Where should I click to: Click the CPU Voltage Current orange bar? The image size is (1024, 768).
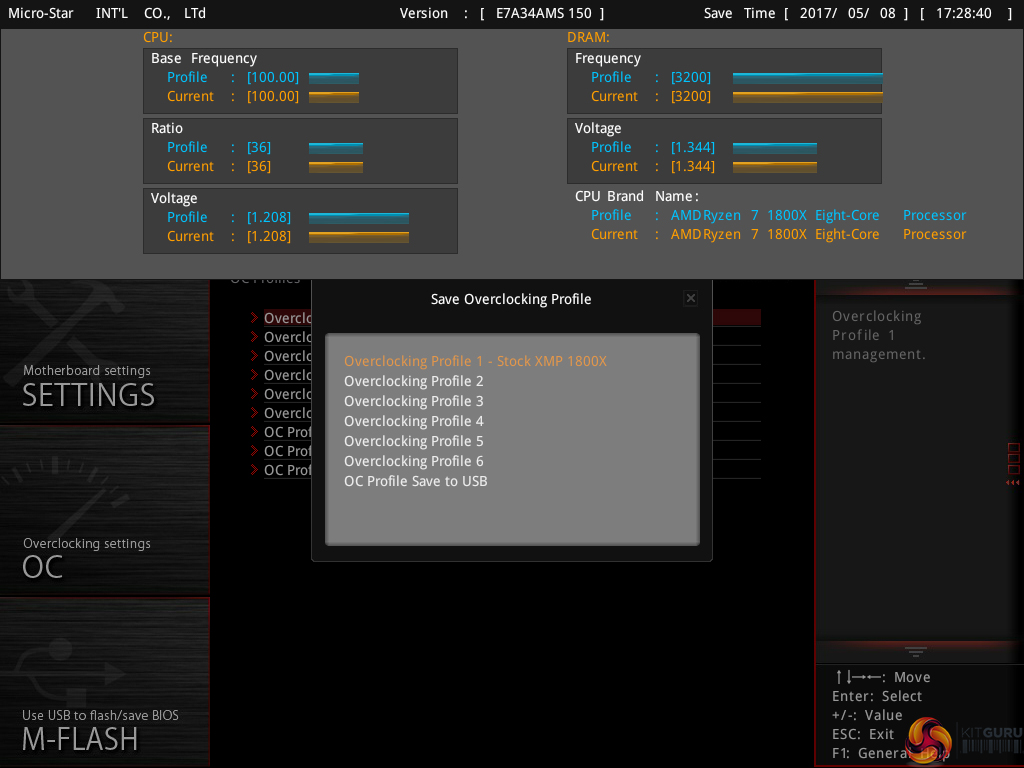click(358, 237)
